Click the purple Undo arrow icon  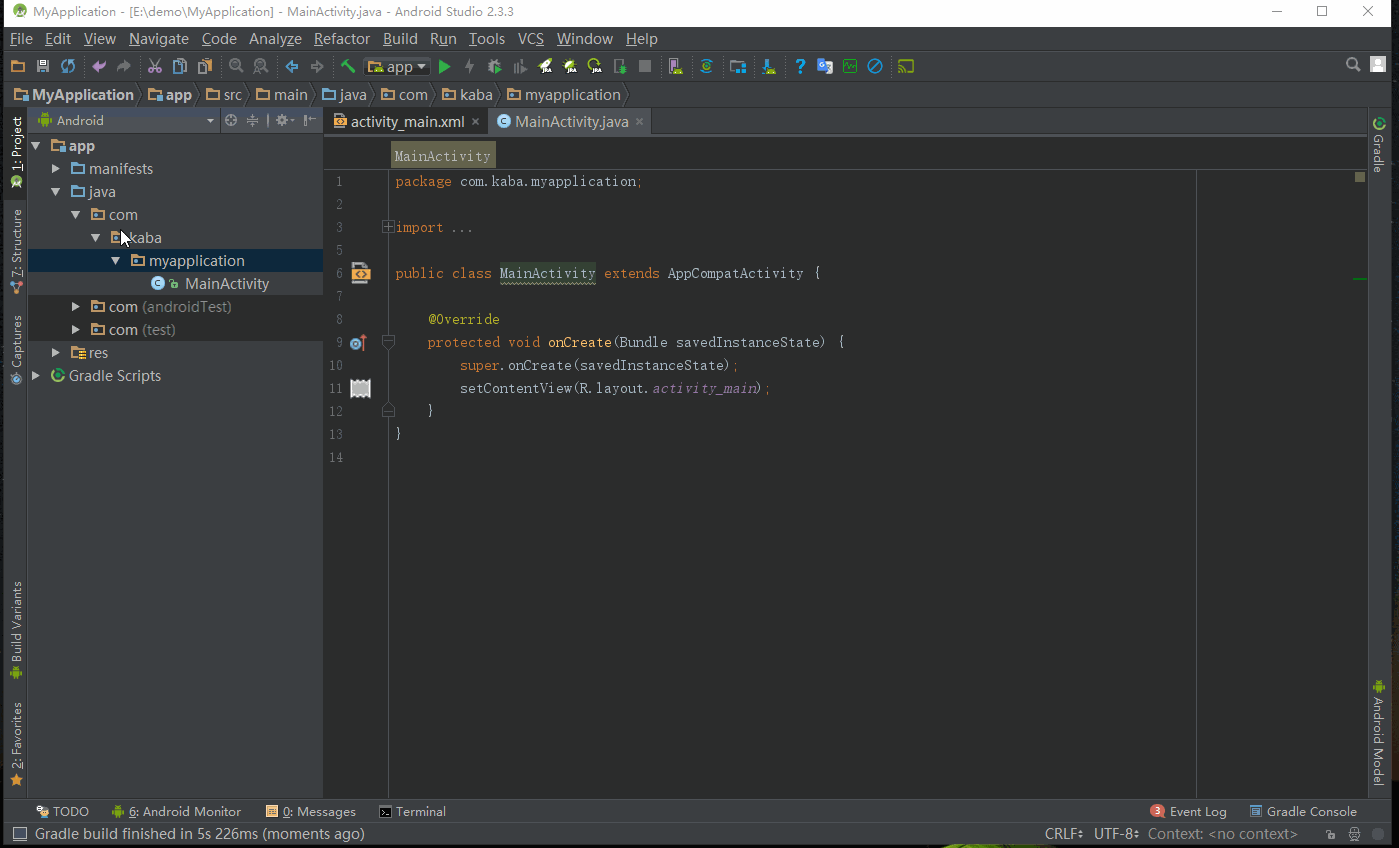(98, 66)
